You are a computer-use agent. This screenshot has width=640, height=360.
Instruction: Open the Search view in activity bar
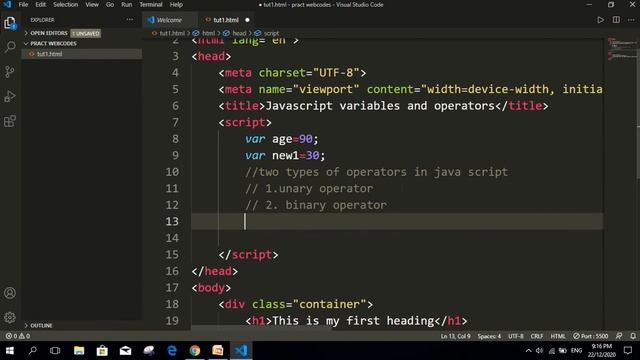pos(10,47)
